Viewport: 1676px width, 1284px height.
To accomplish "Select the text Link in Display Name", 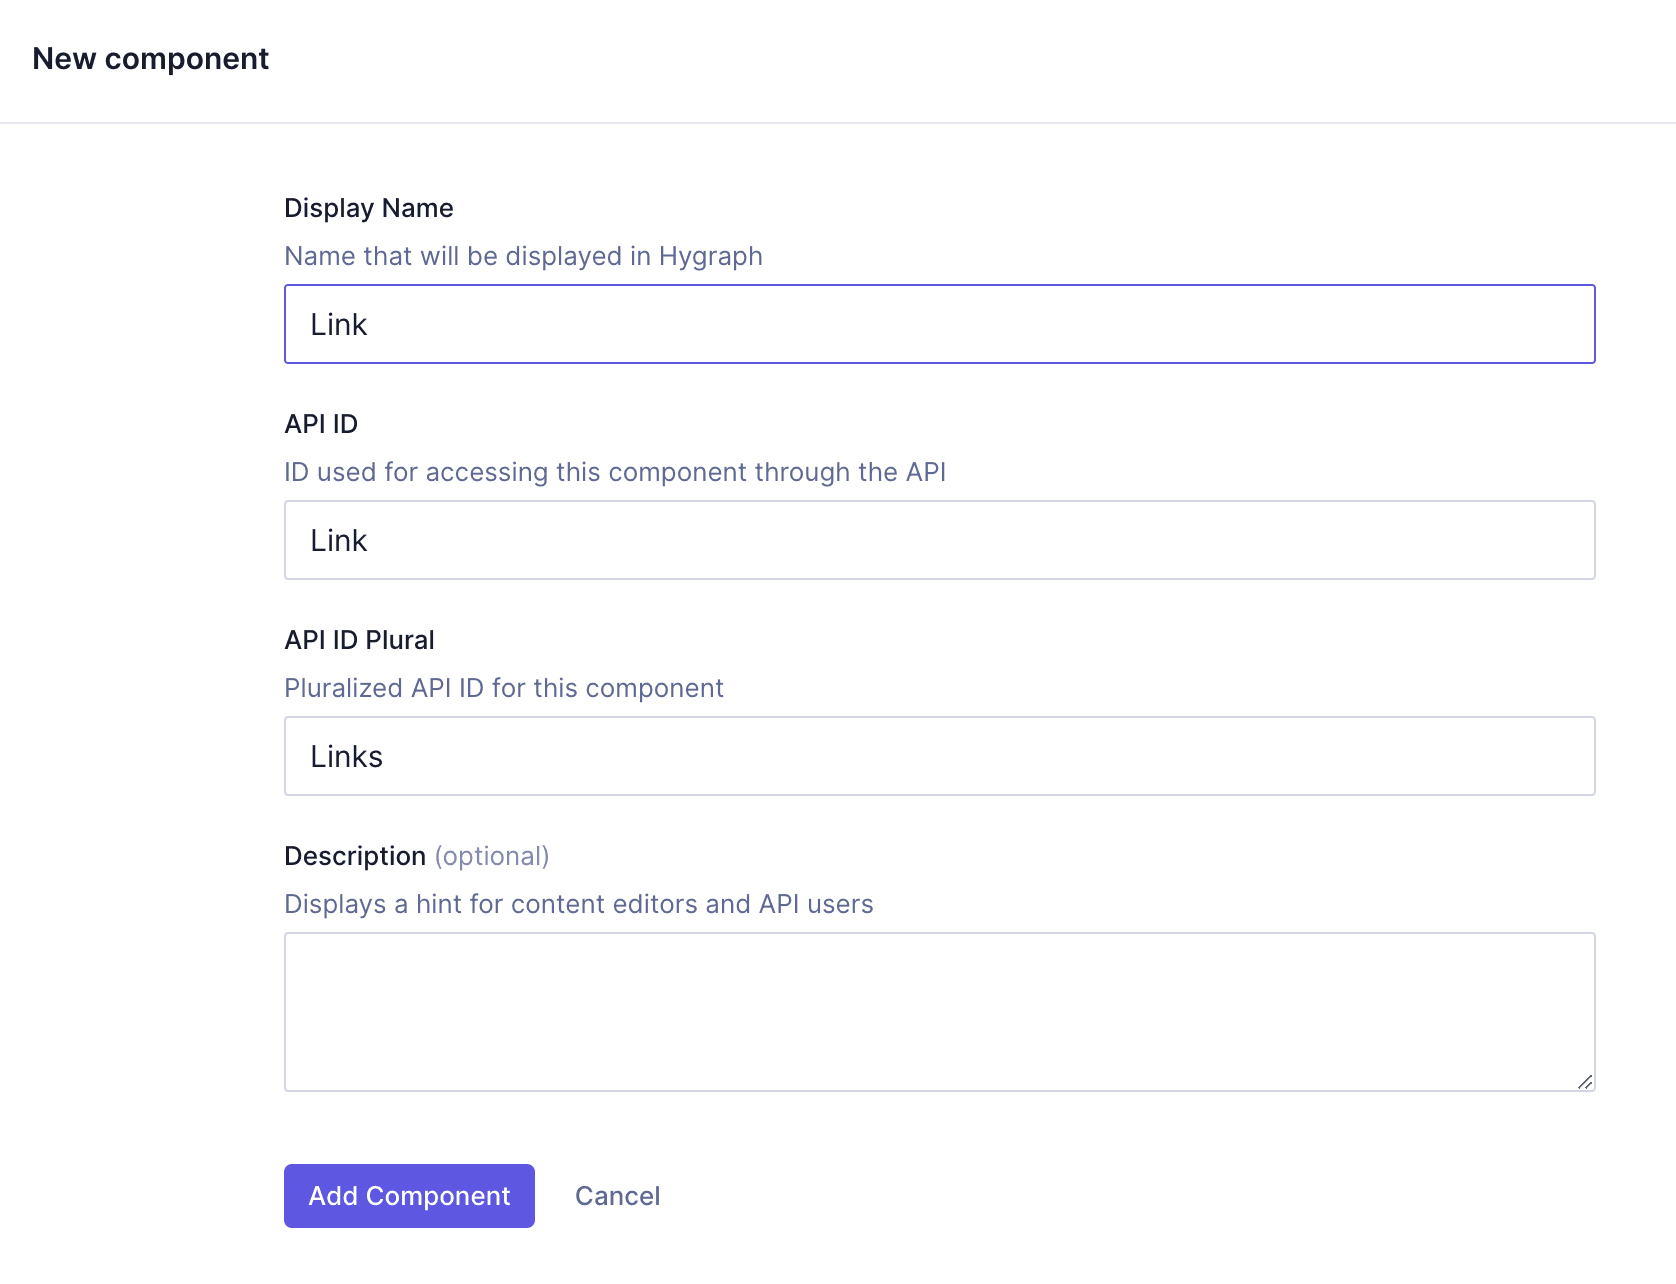I will pyautogui.click(x=339, y=323).
